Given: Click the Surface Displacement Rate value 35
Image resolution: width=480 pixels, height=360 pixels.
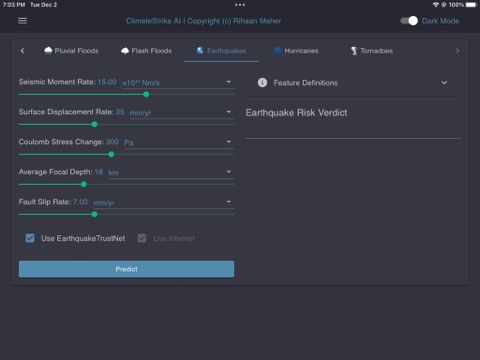Looking at the screenshot, I should click(x=120, y=112).
